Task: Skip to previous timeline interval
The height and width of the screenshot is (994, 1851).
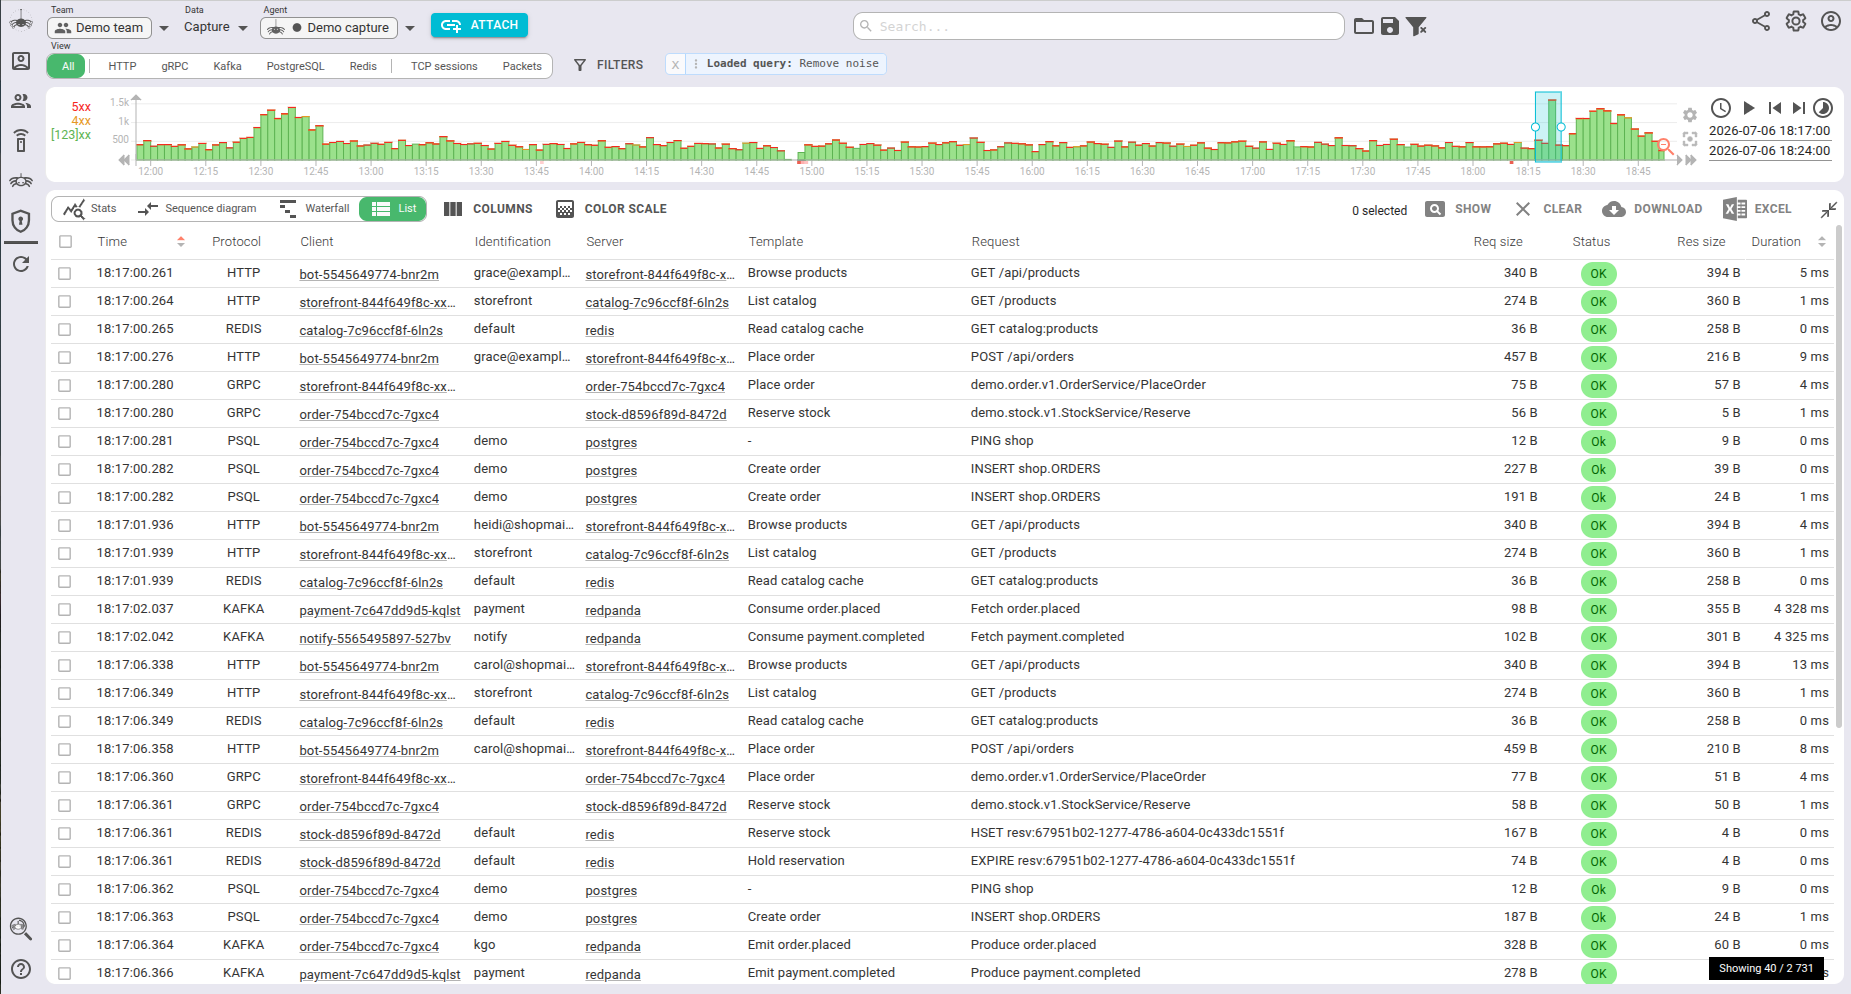Action: click(1775, 108)
